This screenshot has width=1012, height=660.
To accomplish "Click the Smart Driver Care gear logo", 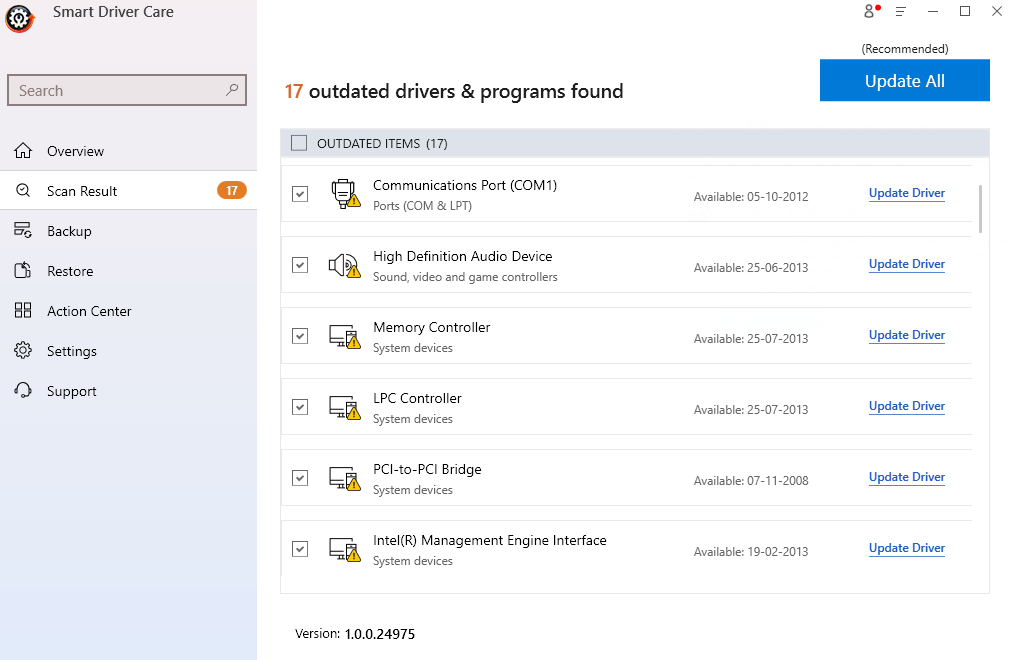I will tap(19, 18).
